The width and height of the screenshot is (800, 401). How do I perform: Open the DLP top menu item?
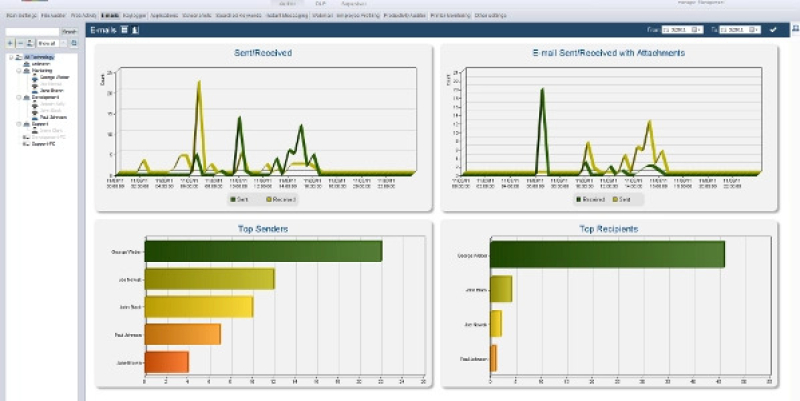tap(320, 3)
